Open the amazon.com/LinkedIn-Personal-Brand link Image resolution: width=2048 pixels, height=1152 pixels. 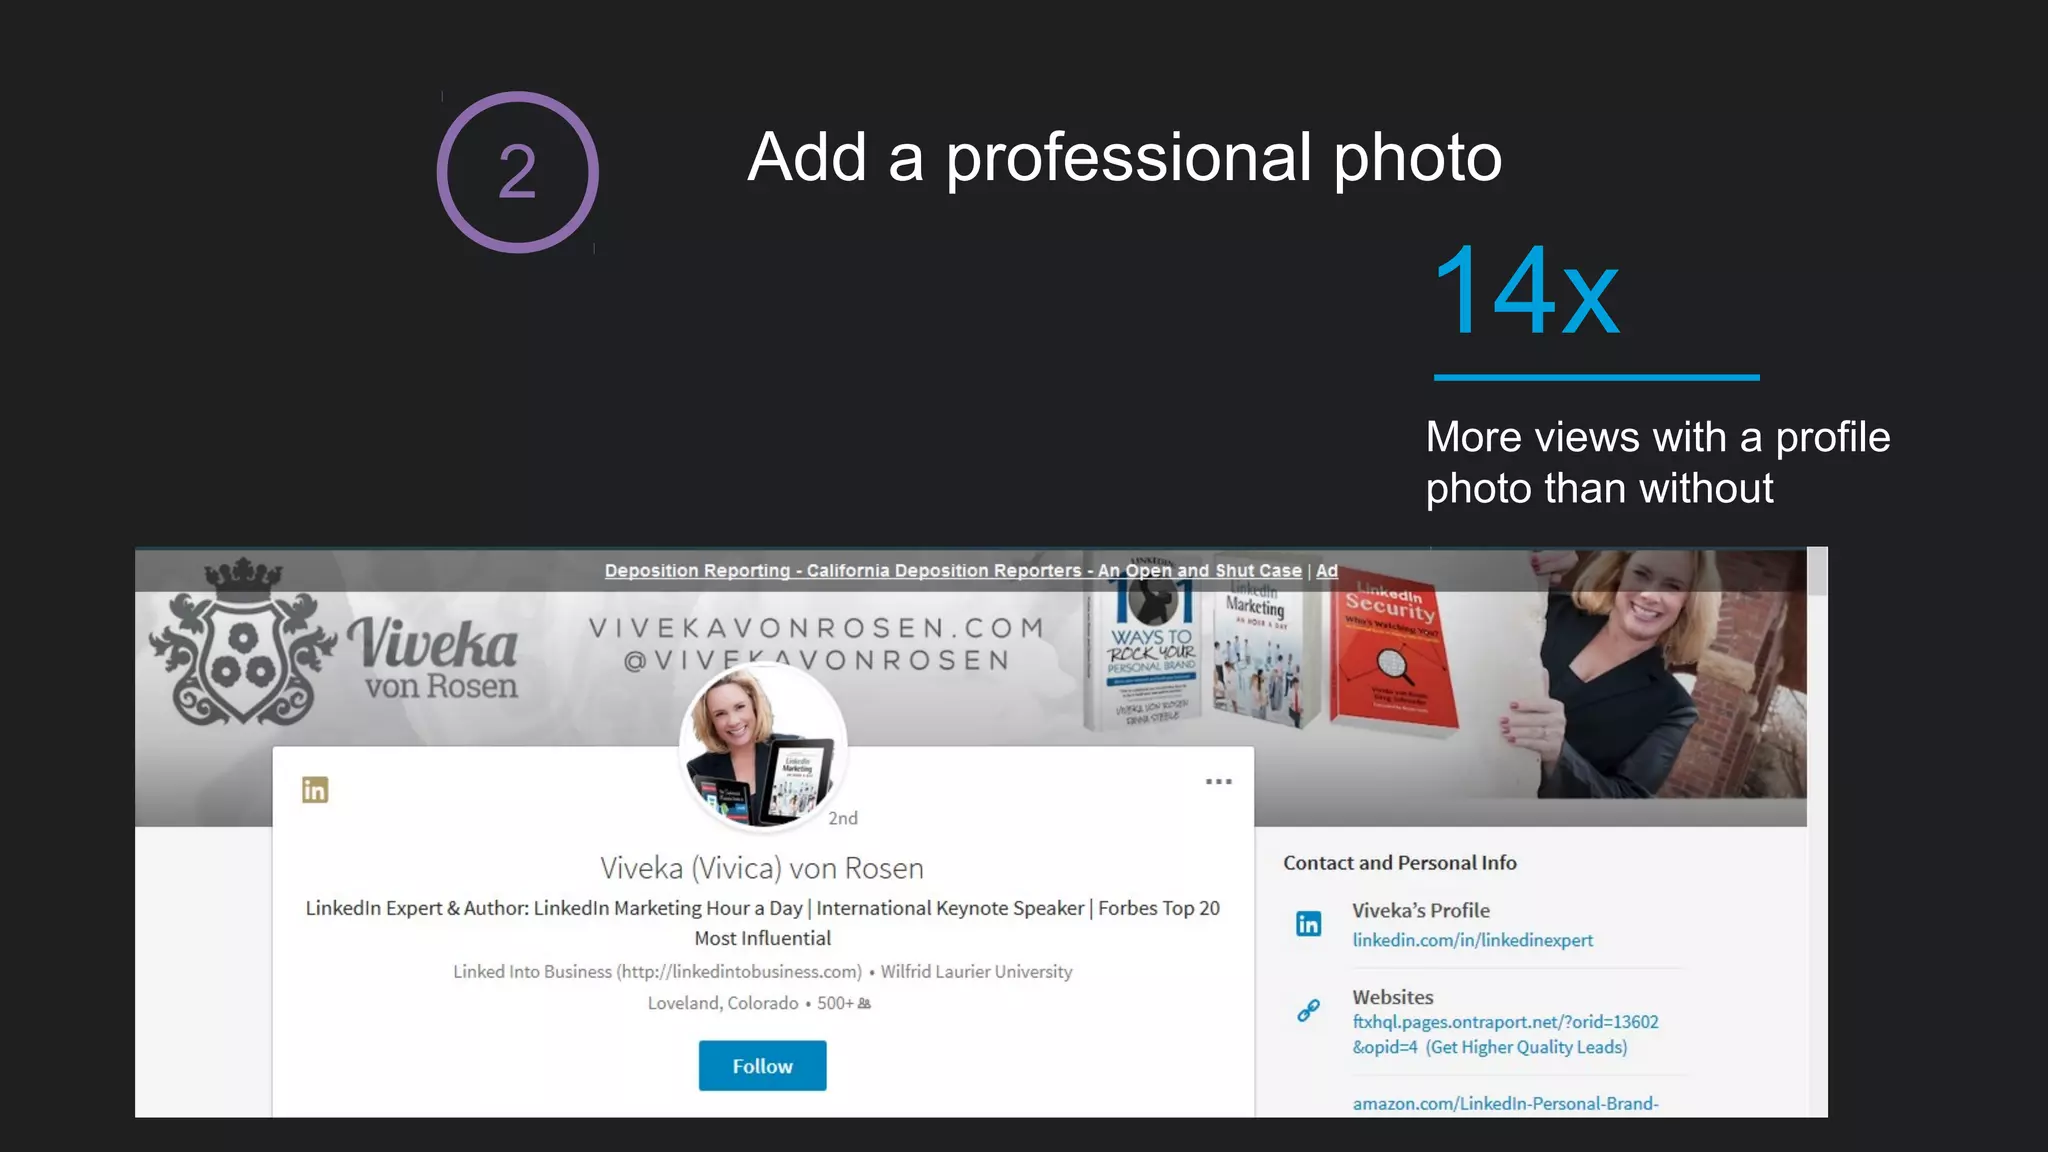pos(1505,1103)
